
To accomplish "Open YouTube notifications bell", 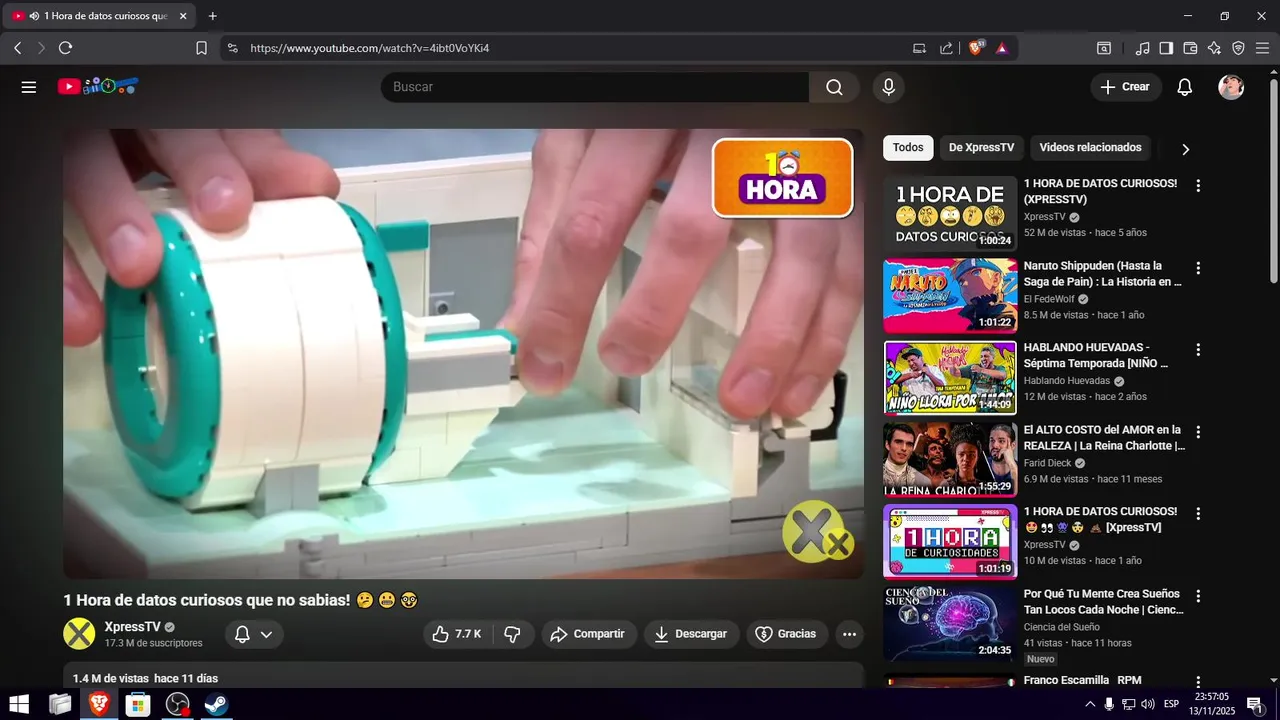I will click(1184, 87).
